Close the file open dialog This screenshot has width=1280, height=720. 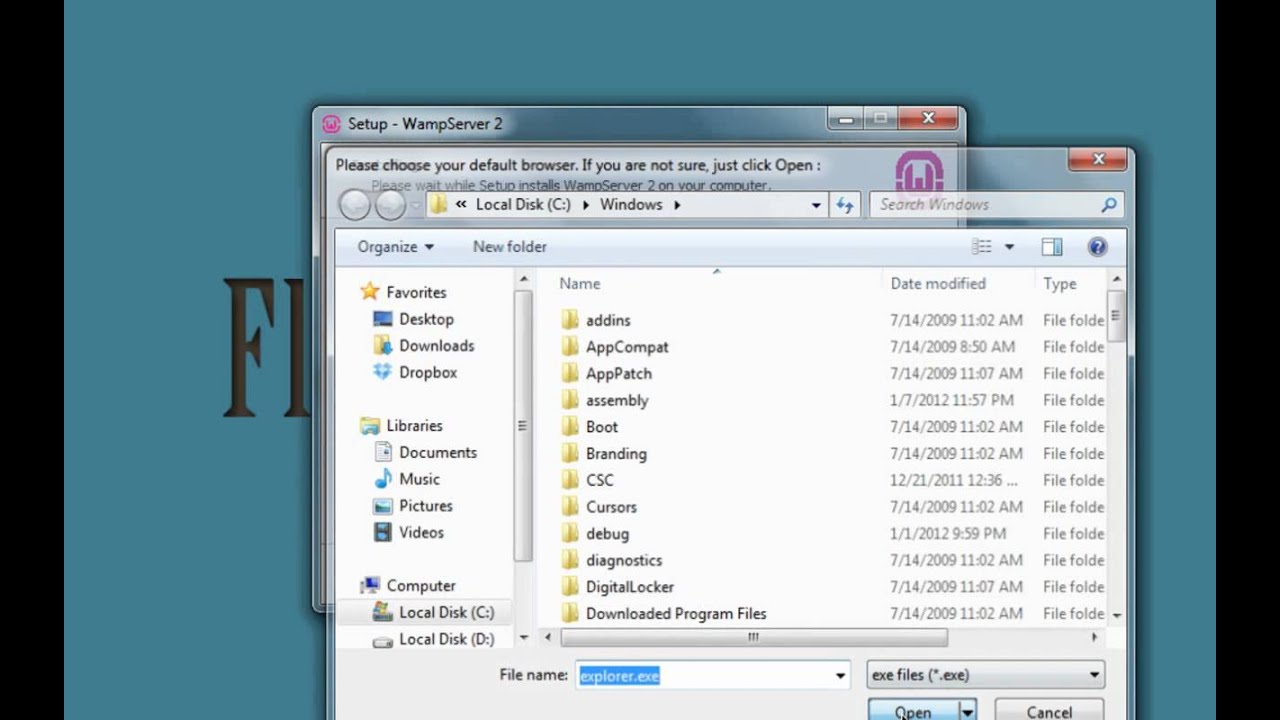pos(1098,159)
